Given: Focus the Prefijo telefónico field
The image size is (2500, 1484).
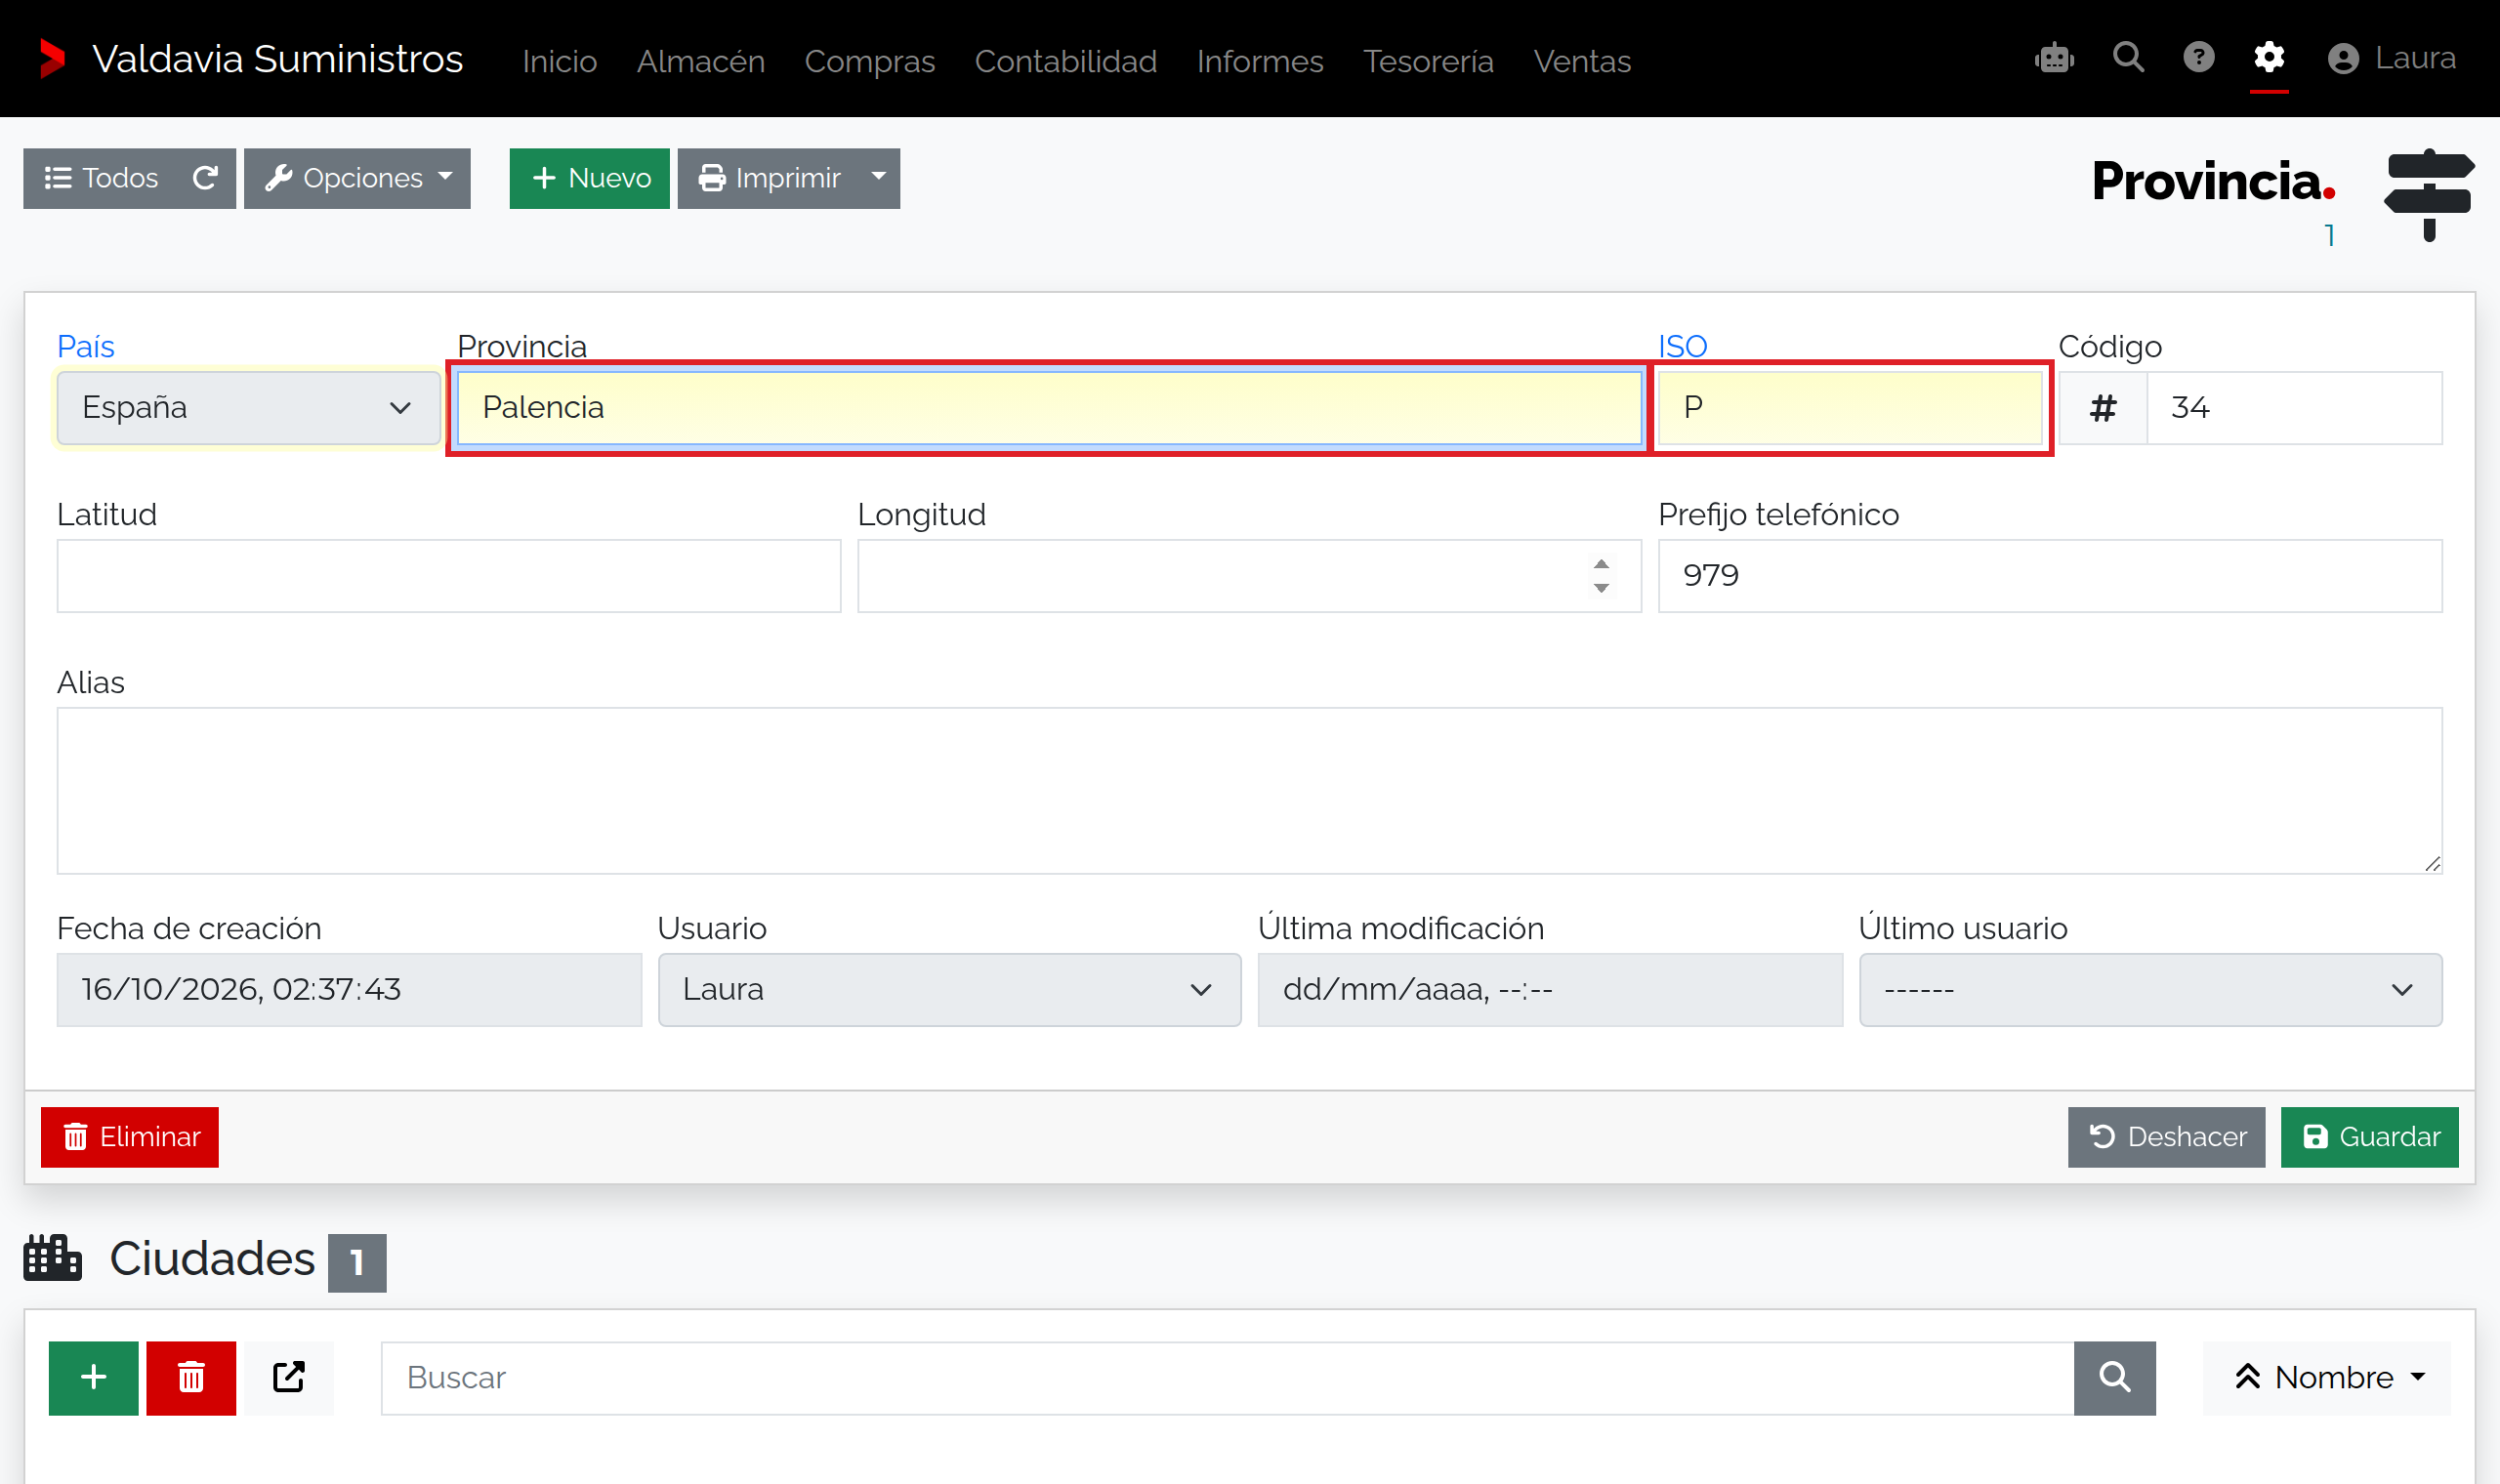Looking at the screenshot, I should [x=2050, y=576].
